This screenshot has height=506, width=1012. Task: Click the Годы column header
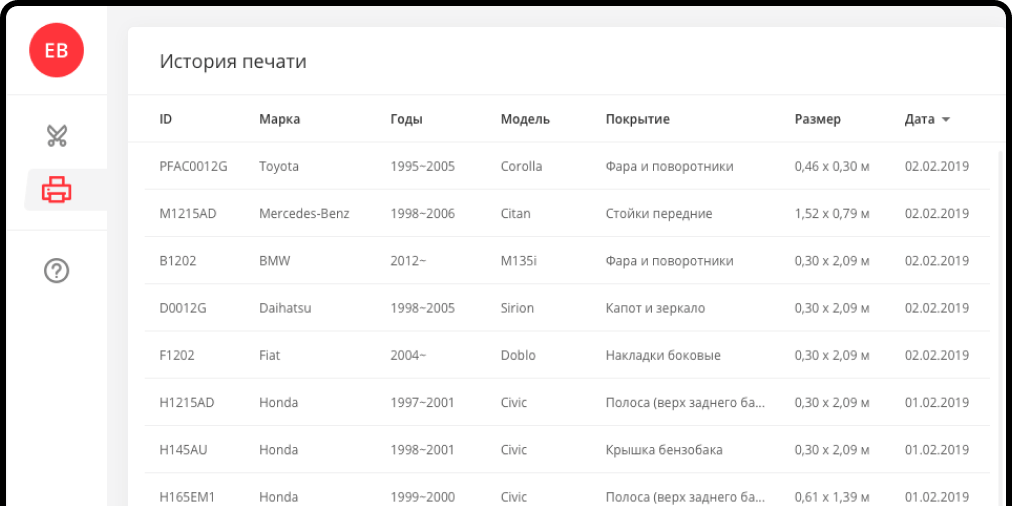(406, 119)
